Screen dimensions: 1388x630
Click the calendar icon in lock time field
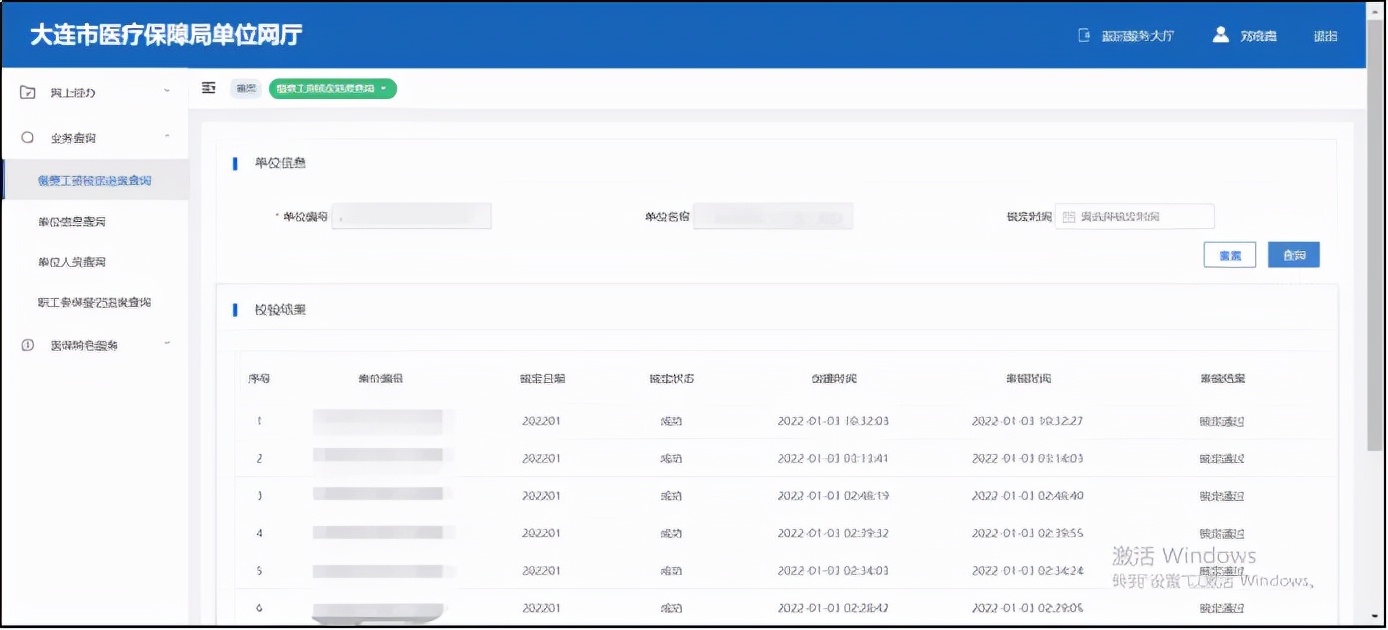[x=1069, y=217]
